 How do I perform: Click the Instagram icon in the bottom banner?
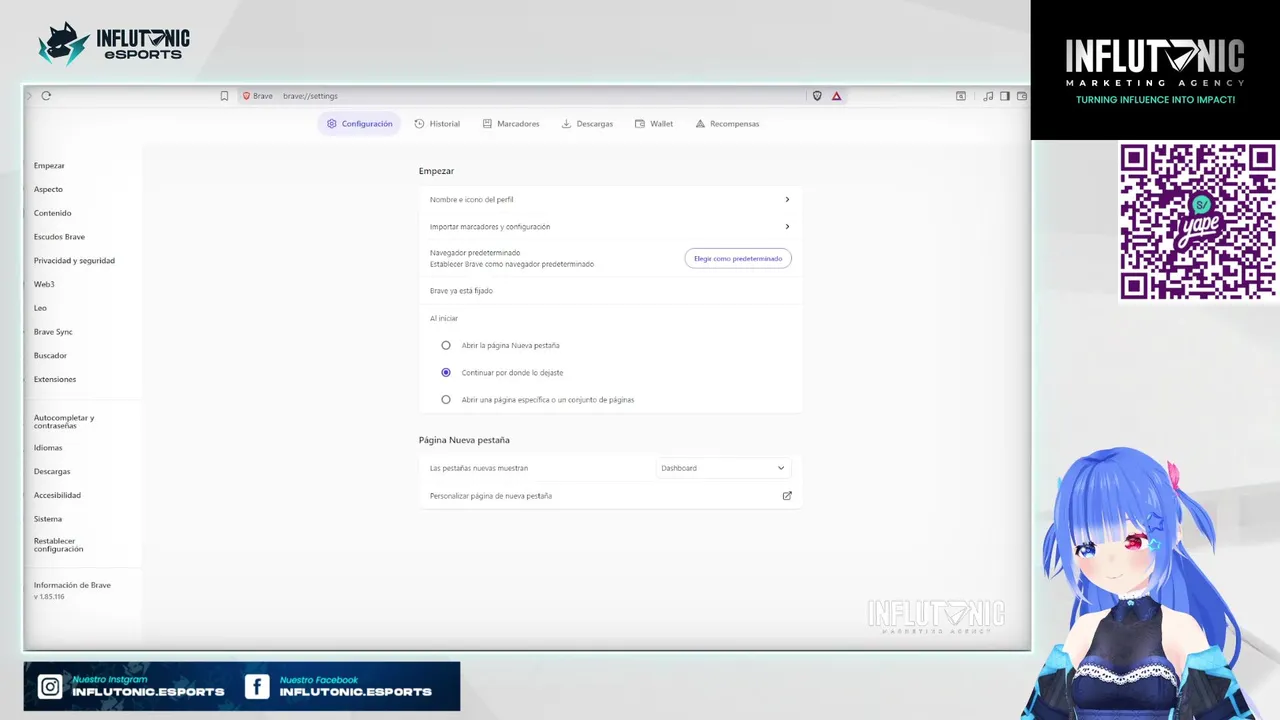coord(49,687)
